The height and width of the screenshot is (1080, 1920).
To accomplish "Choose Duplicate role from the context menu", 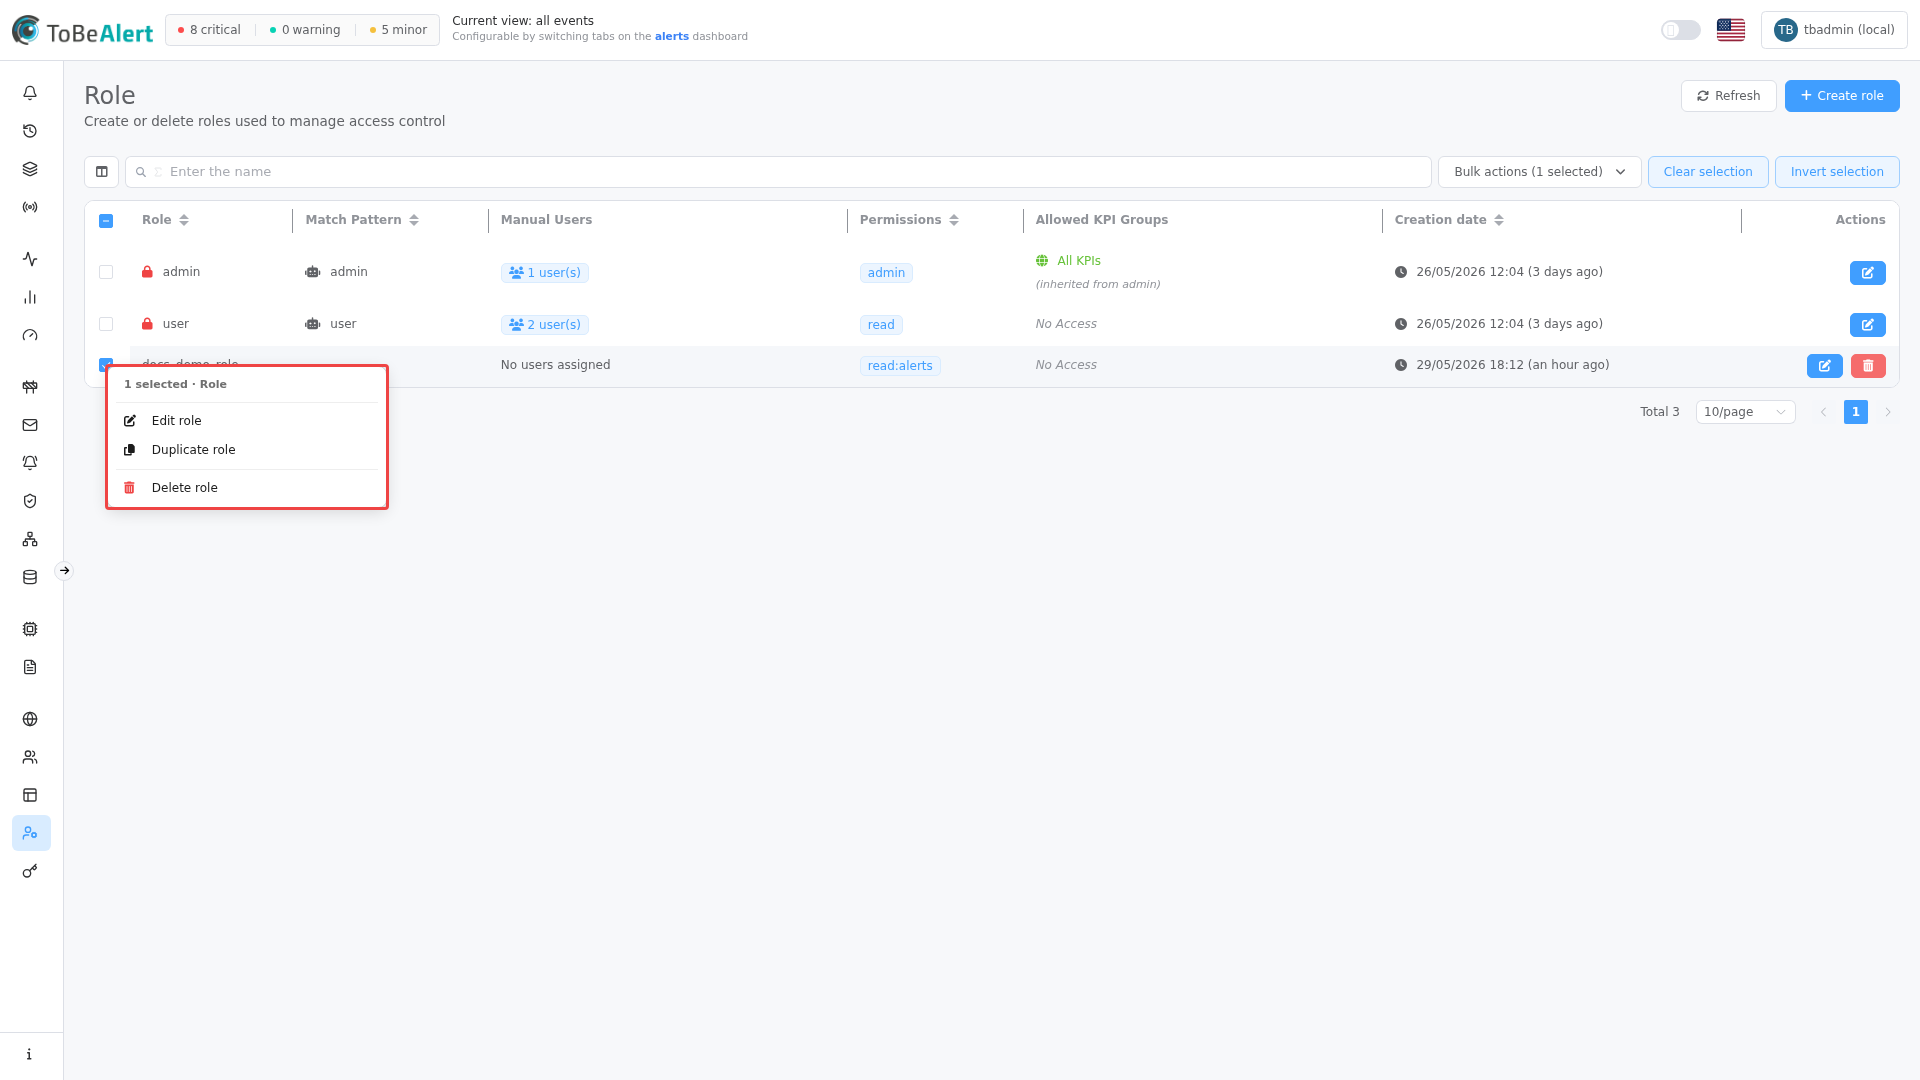I will point(247,450).
